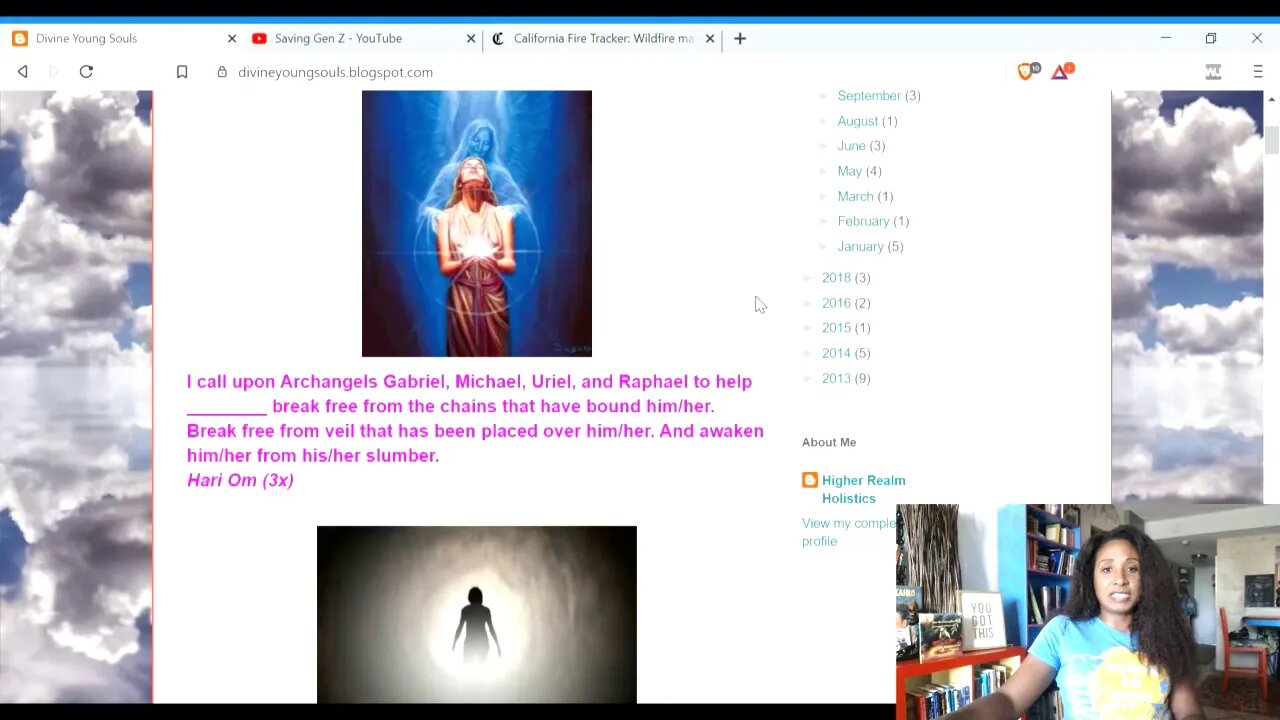Viewport: 1280px width, 720px height.
Task: Expand the 2018 archive year arrow
Action: pos(808,278)
